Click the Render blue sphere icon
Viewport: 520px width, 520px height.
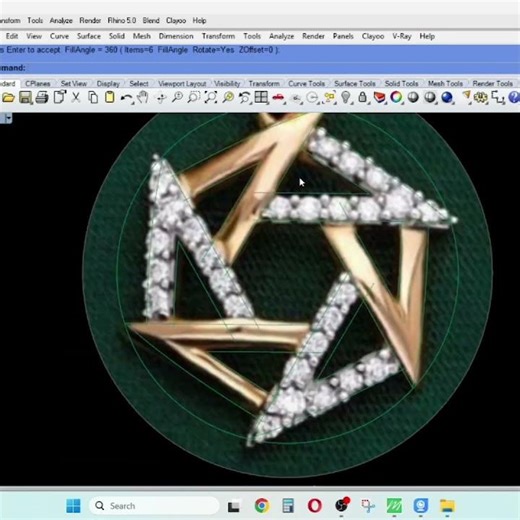click(447, 97)
